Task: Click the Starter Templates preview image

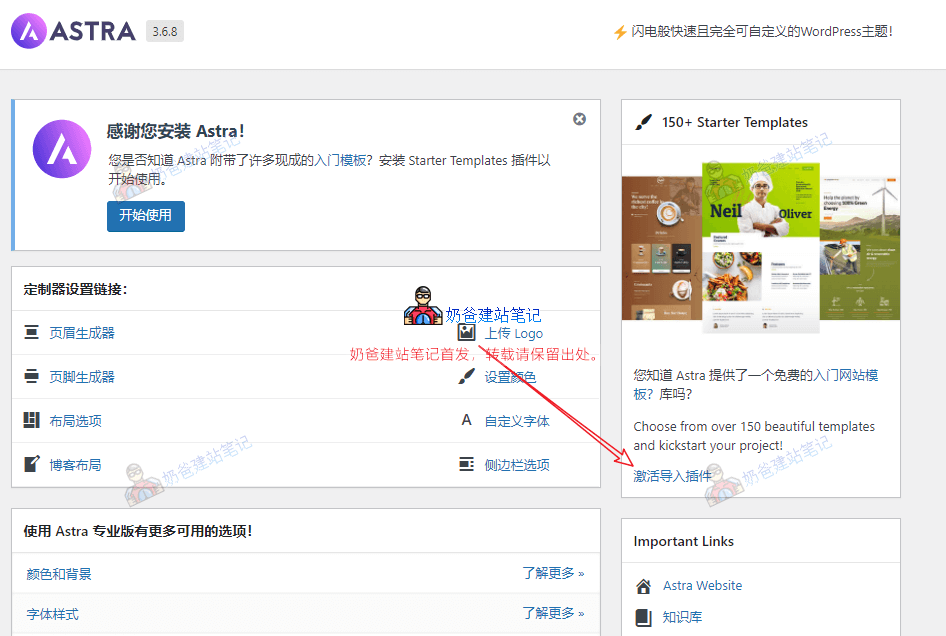Action: point(760,247)
